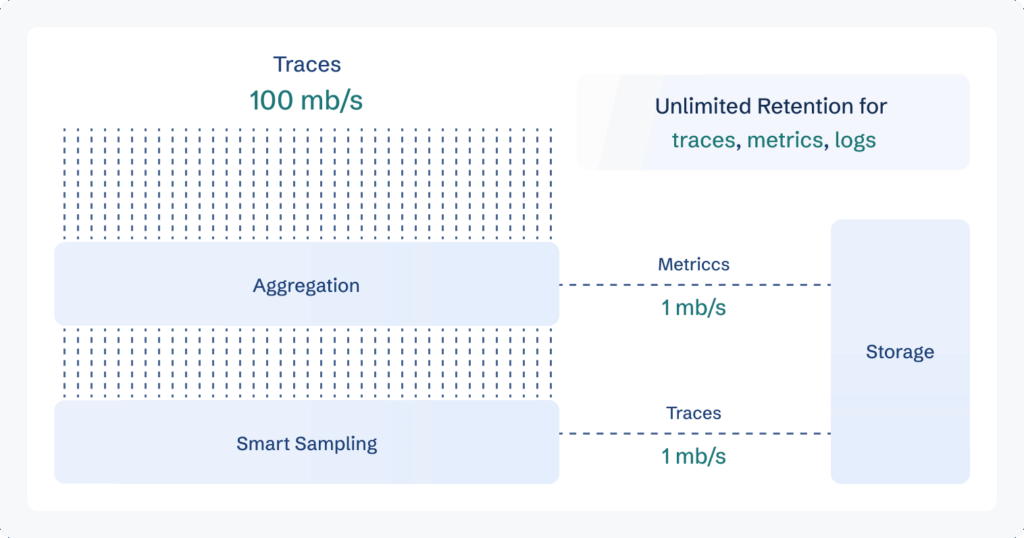
Task: Open the green traces link
Action: [703, 140]
